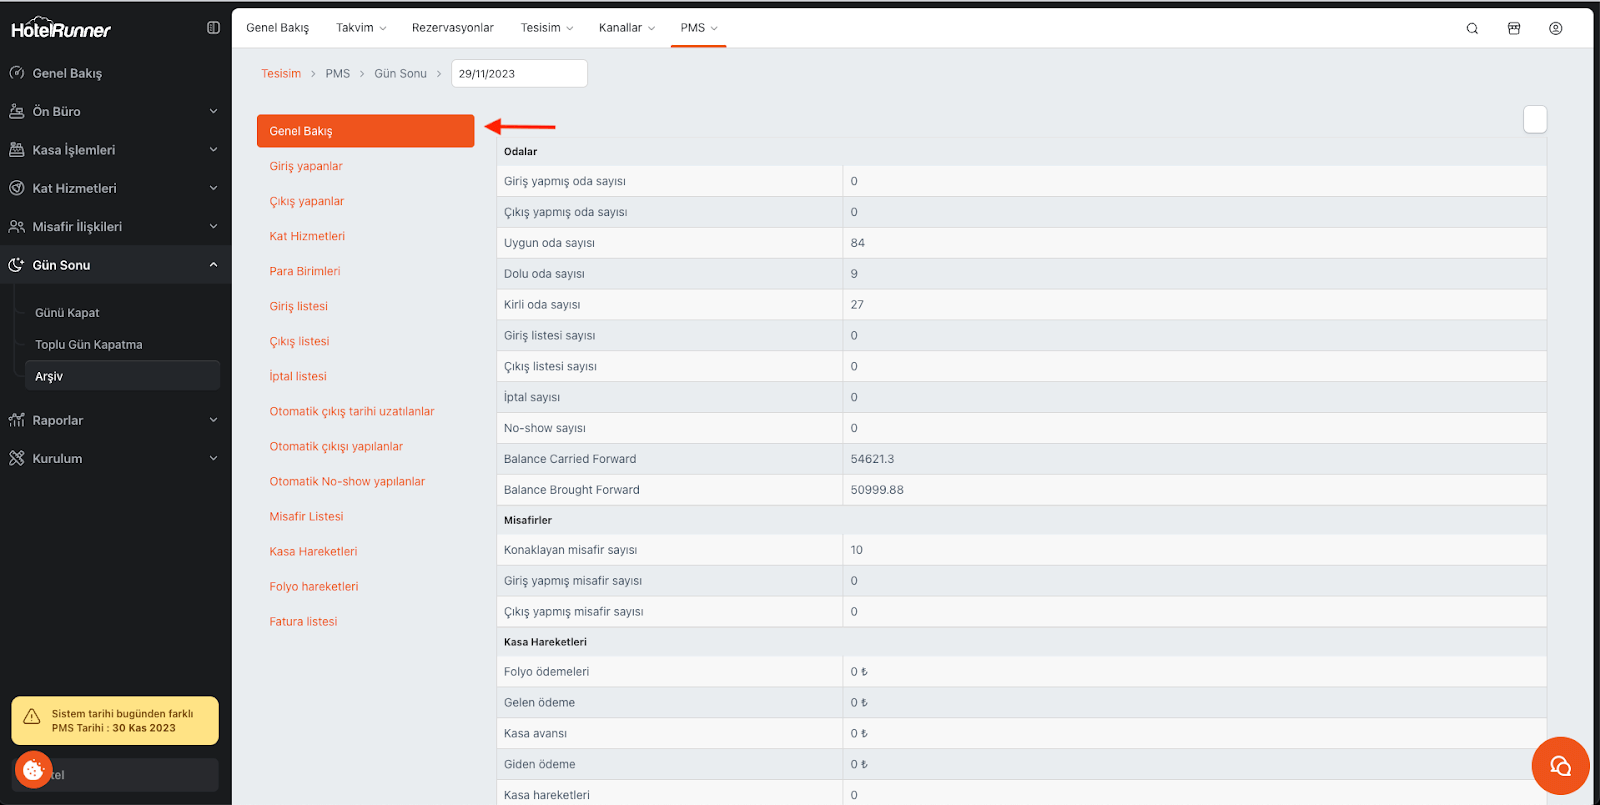Image resolution: width=1600 pixels, height=805 pixels.
Task: Expand the Ön Büro sidebar section
Action: tap(114, 111)
